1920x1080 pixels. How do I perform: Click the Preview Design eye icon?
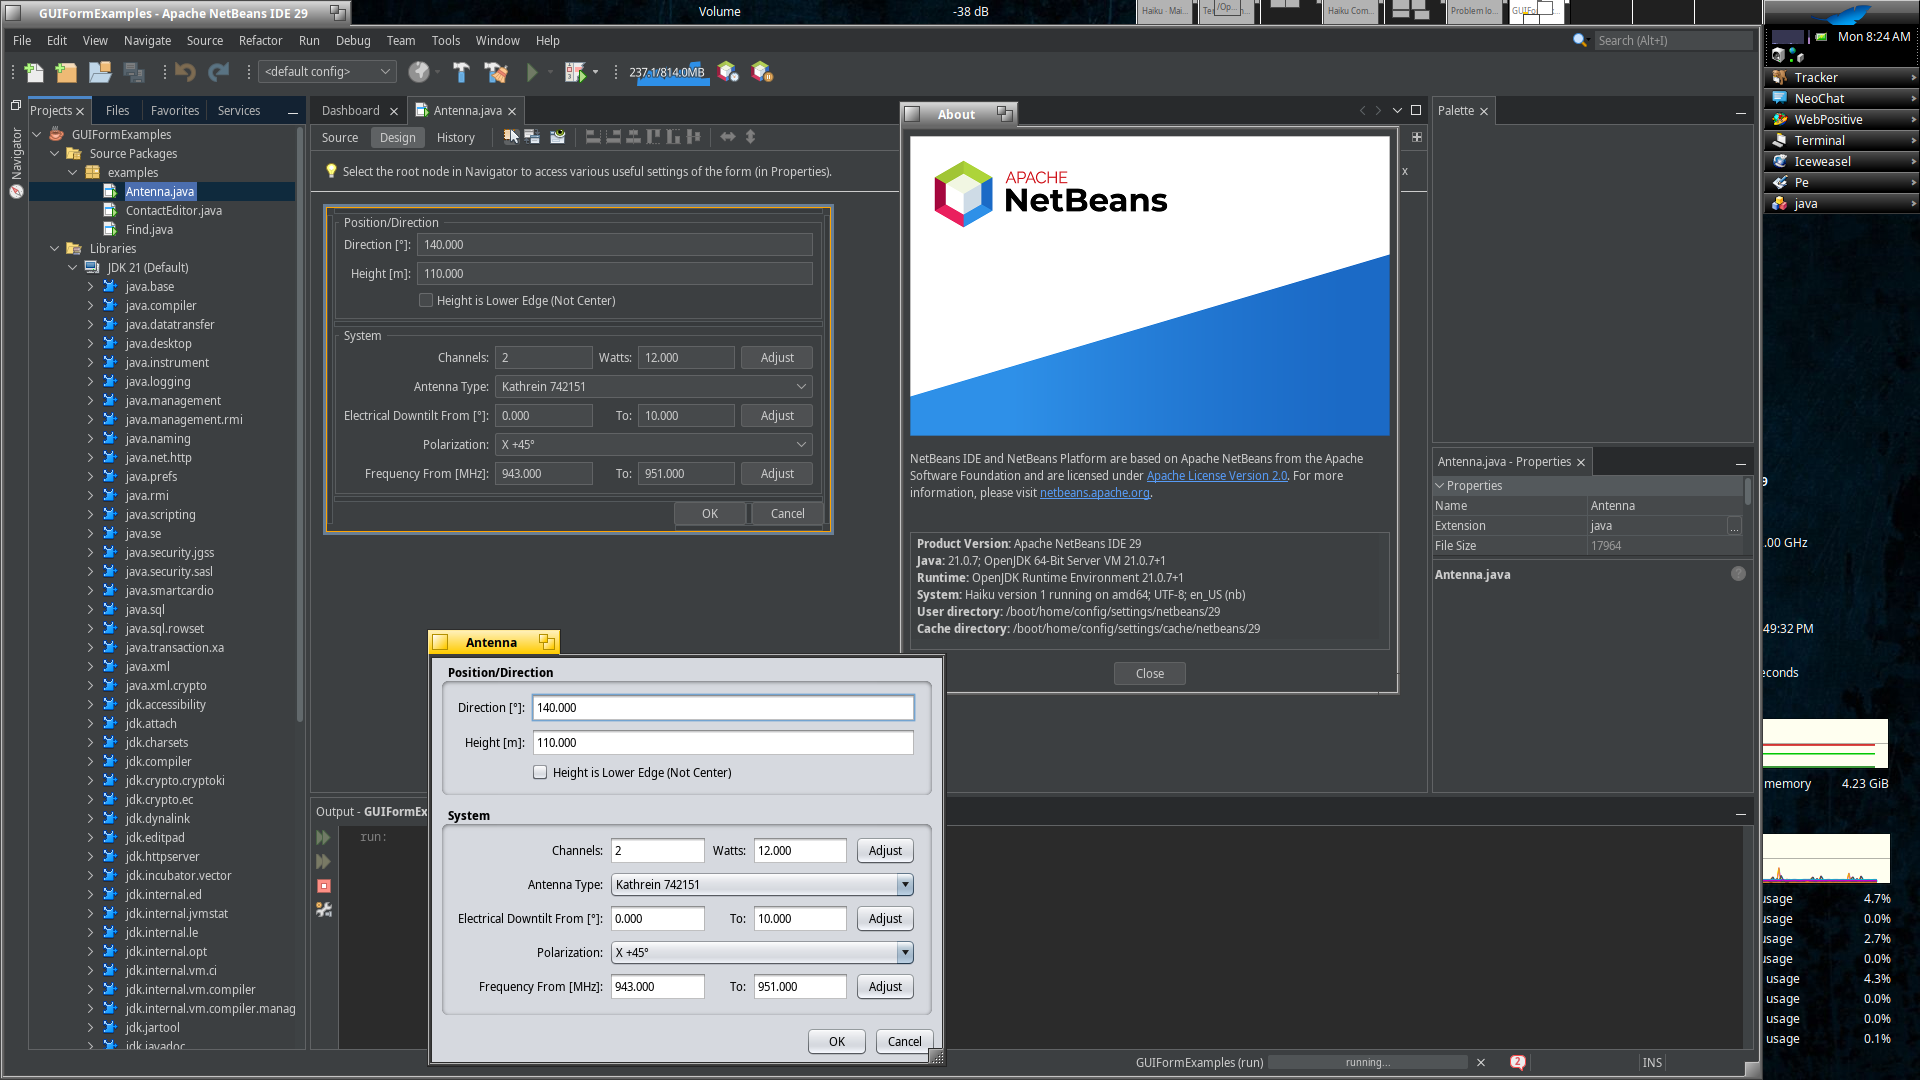[x=558, y=137]
